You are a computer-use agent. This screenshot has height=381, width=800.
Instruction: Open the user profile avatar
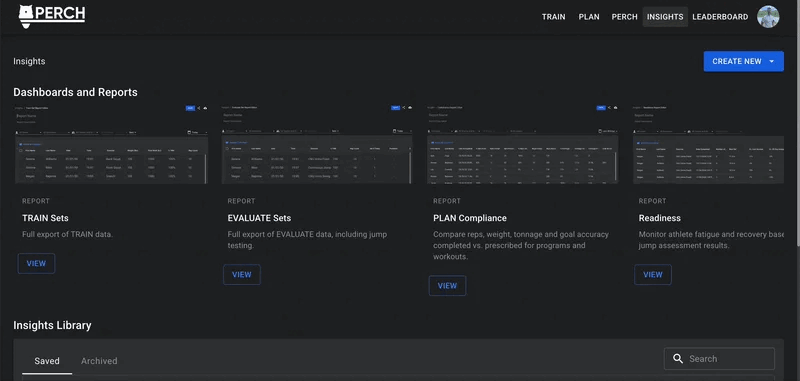(x=768, y=16)
